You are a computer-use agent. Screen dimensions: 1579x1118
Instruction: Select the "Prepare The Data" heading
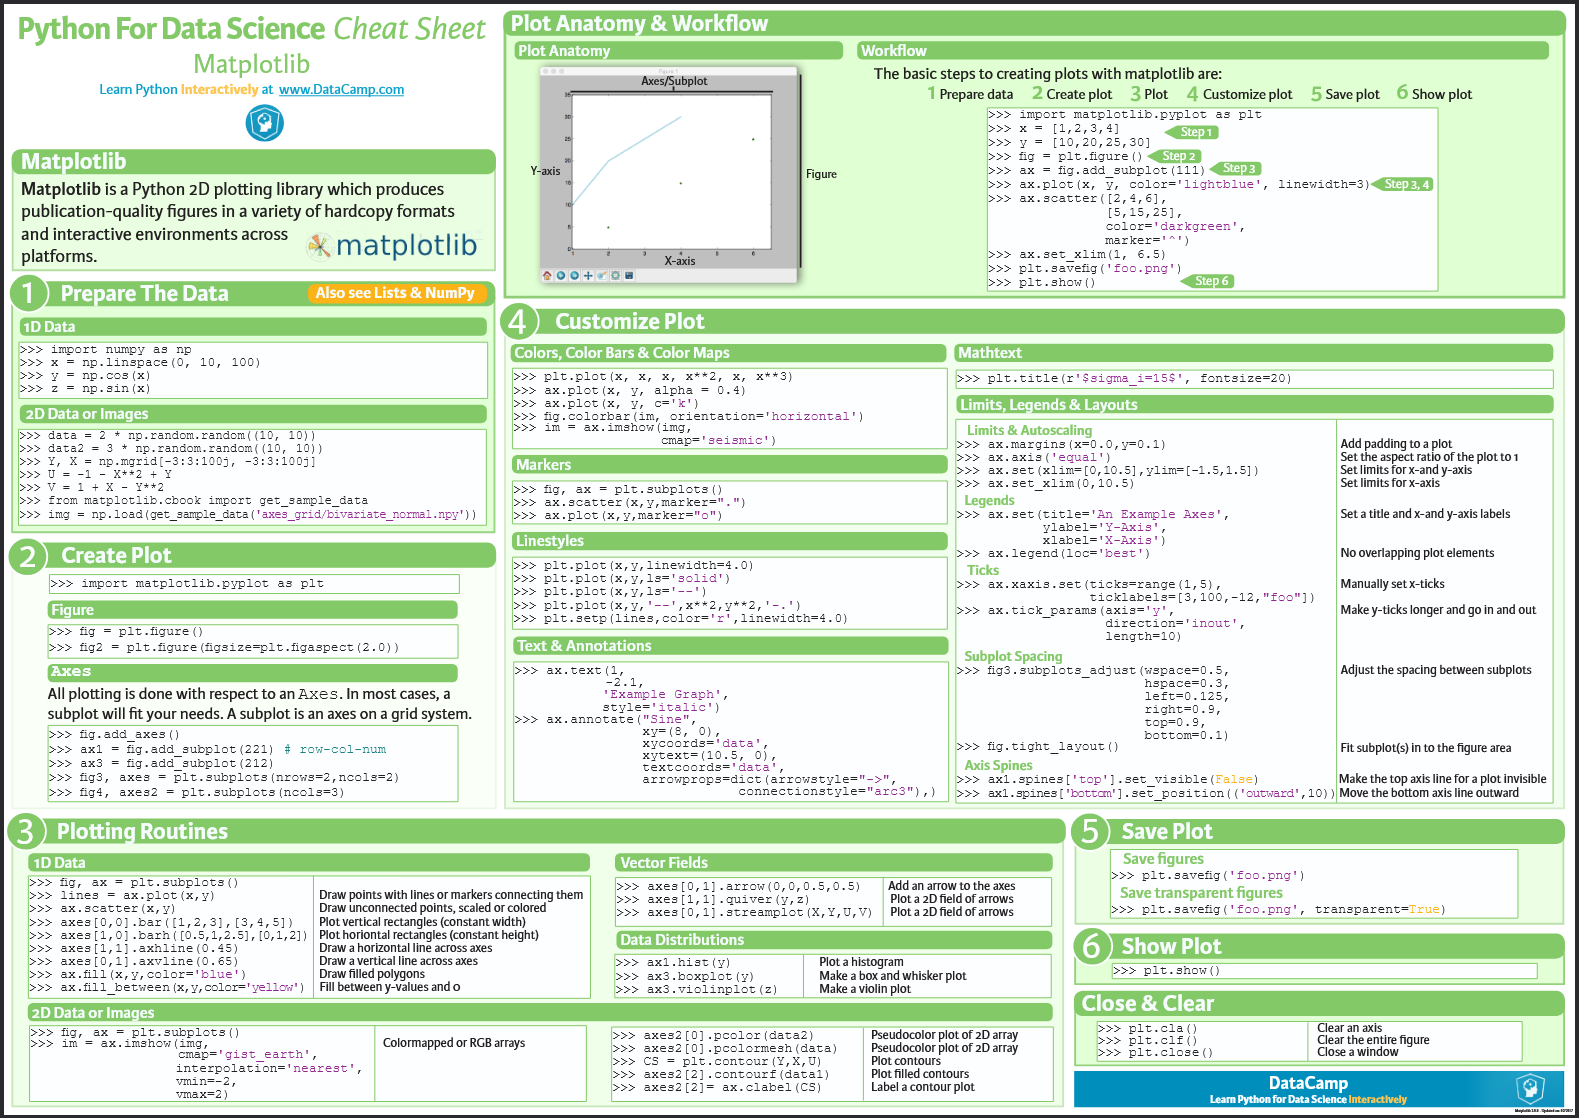[145, 293]
